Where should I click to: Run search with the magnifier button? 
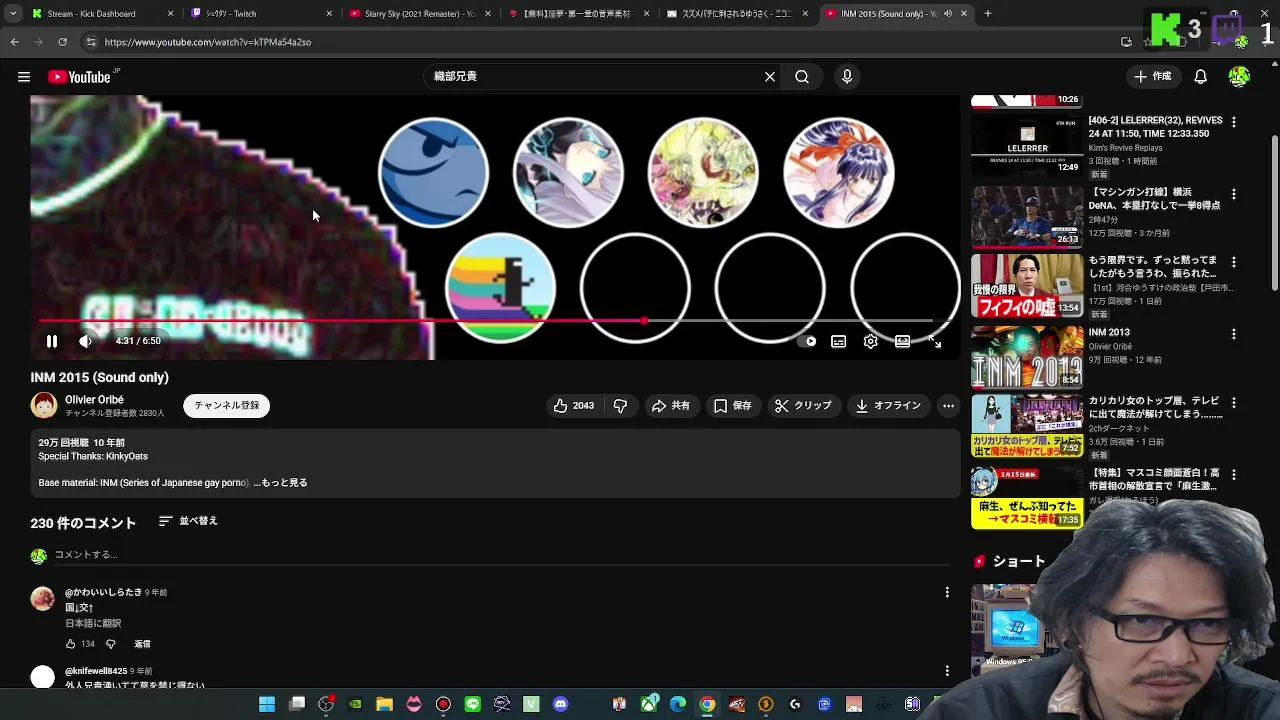tap(802, 77)
